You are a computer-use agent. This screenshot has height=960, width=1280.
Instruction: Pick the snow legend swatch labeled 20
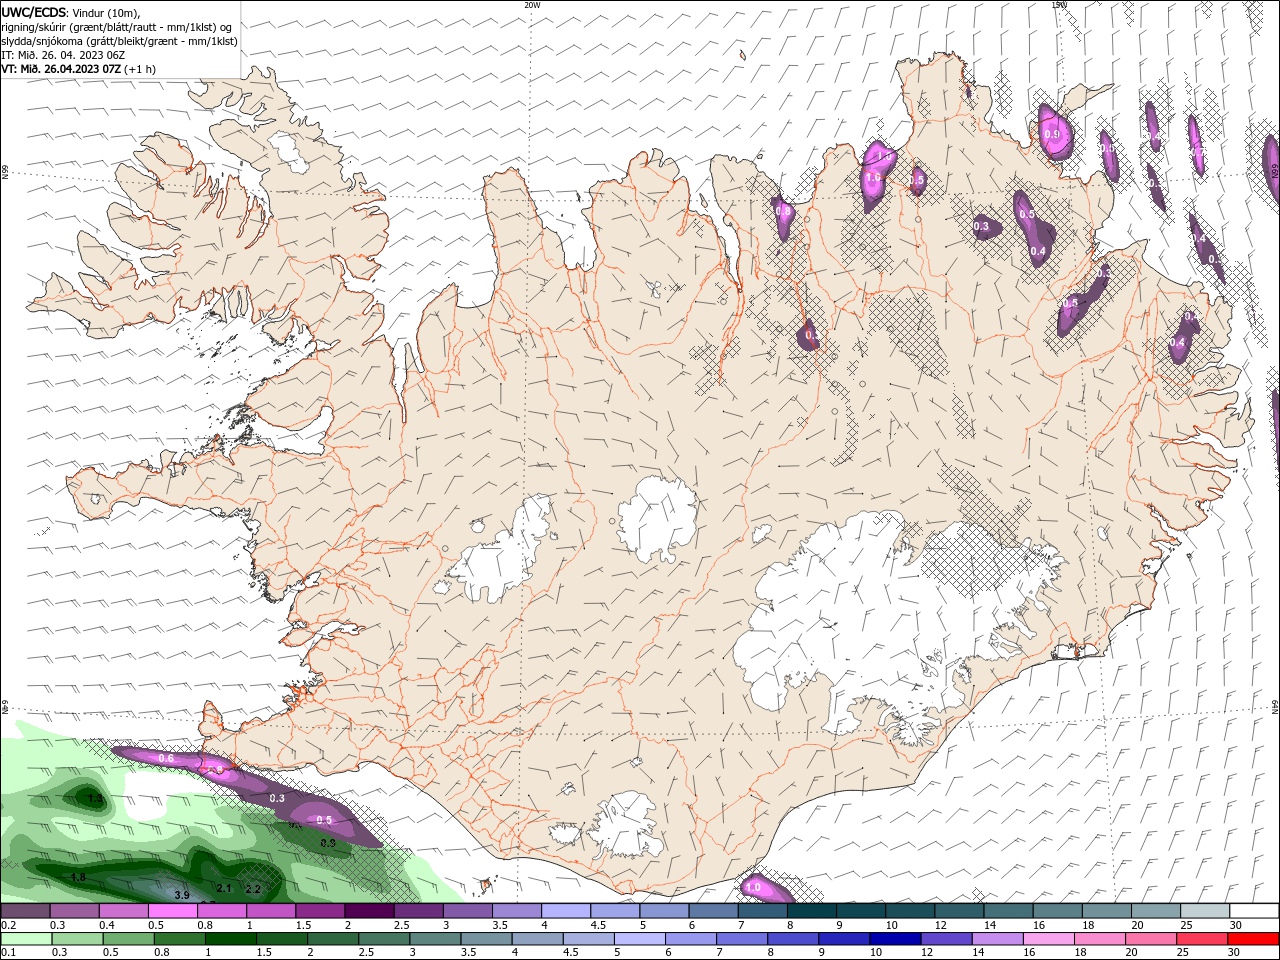coord(1155,910)
